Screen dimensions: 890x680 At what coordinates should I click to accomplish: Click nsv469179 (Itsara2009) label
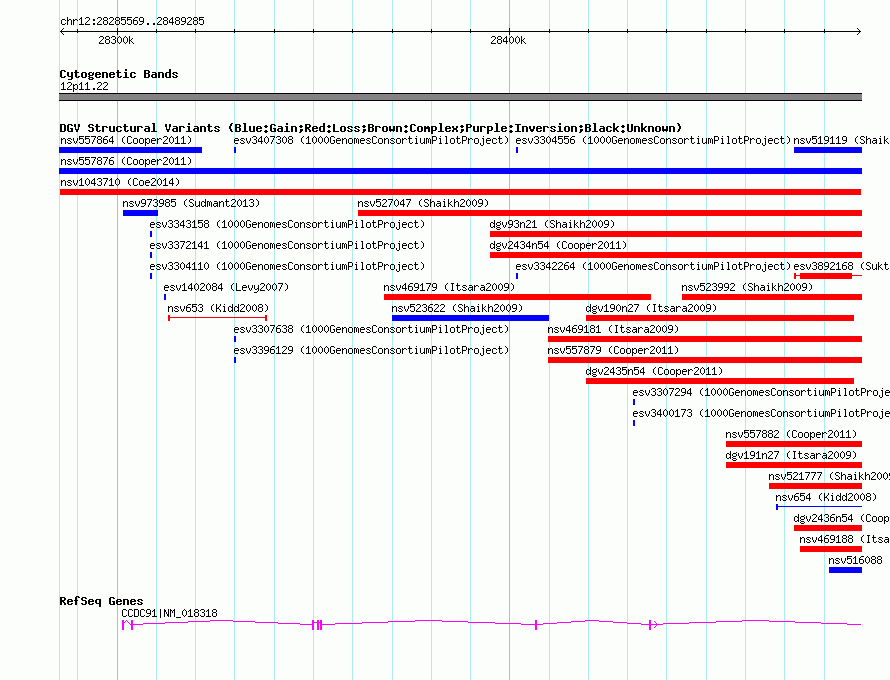[x=449, y=287]
